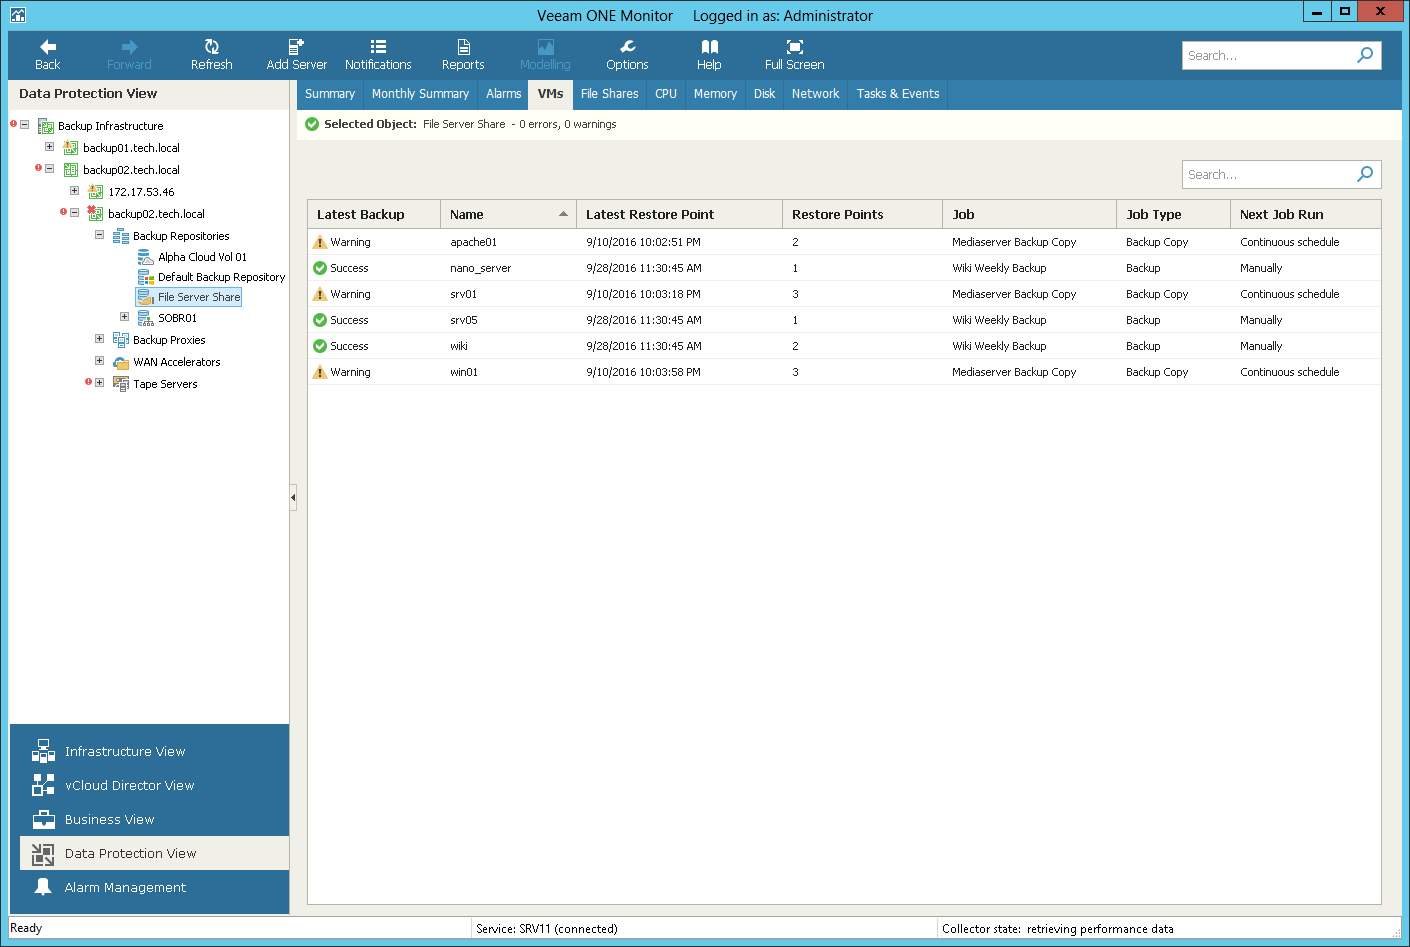Image resolution: width=1410 pixels, height=947 pixels.
Task: Click the Backup Infrastructure tree icon
Action: [46, 126]
